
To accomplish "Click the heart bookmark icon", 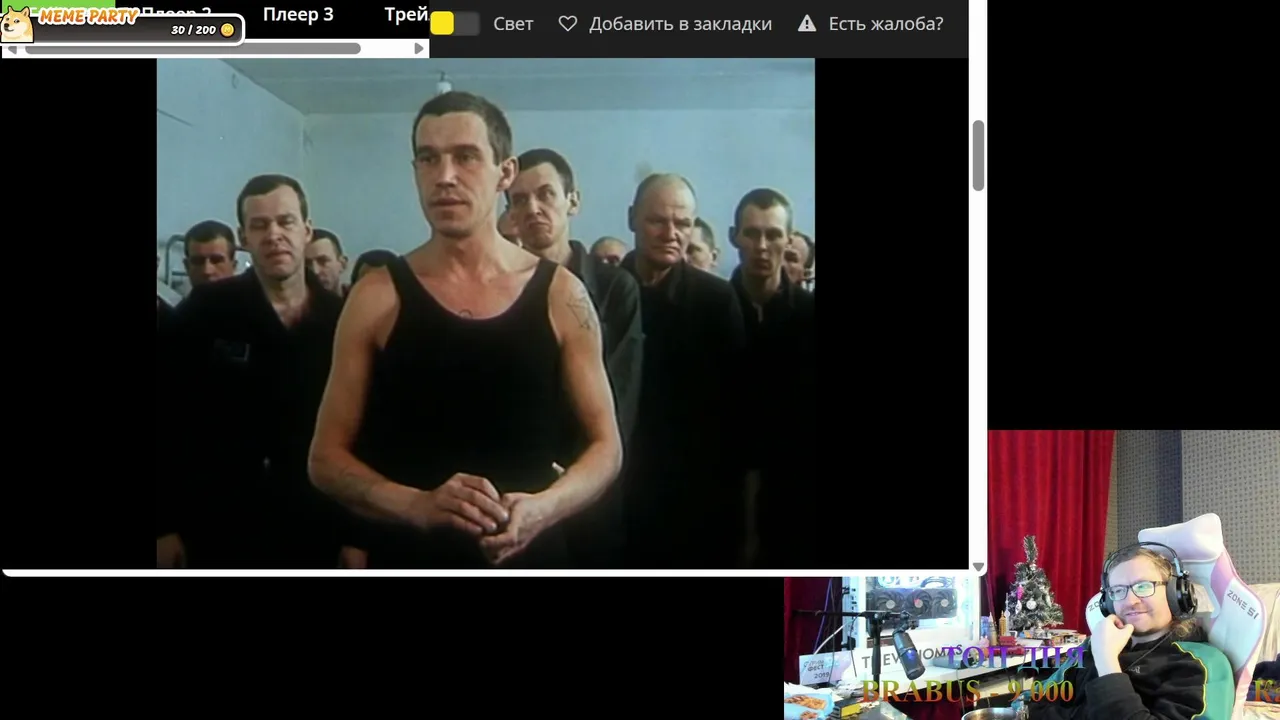I will pyautogui.click(x=567, y=23).
